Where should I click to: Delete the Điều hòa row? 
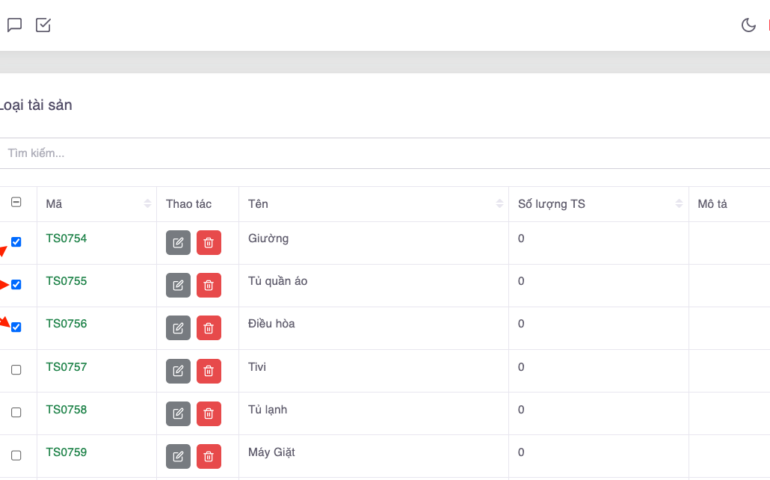tap(209, 328)
